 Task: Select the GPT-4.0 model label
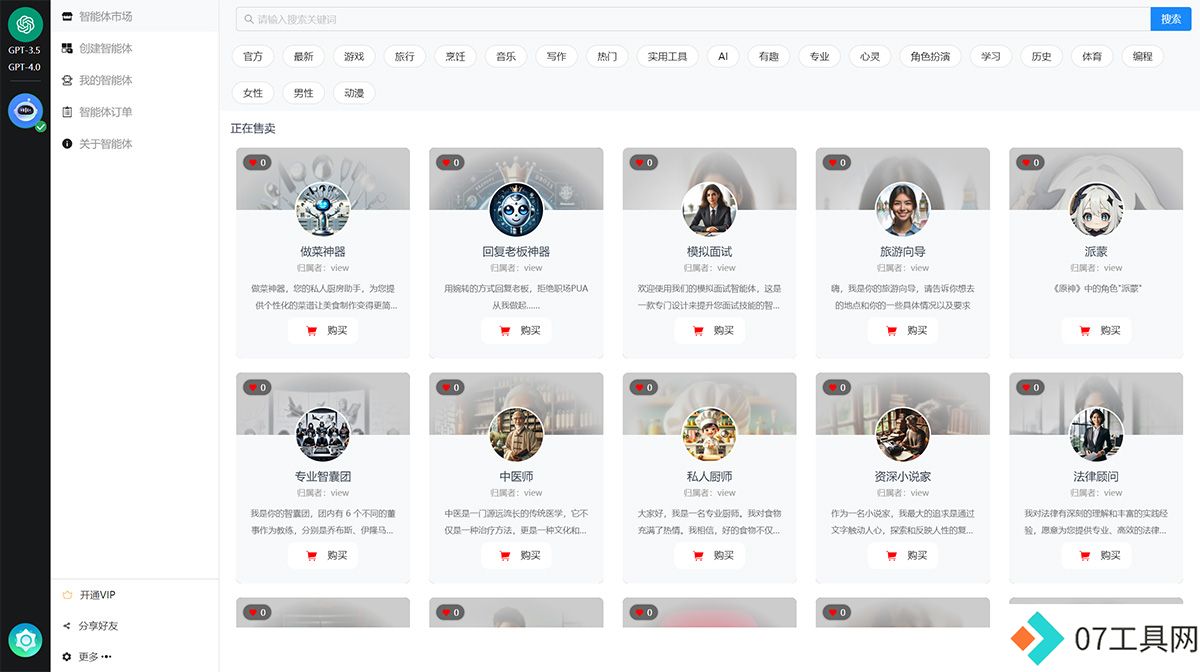[x=25, y=67]
